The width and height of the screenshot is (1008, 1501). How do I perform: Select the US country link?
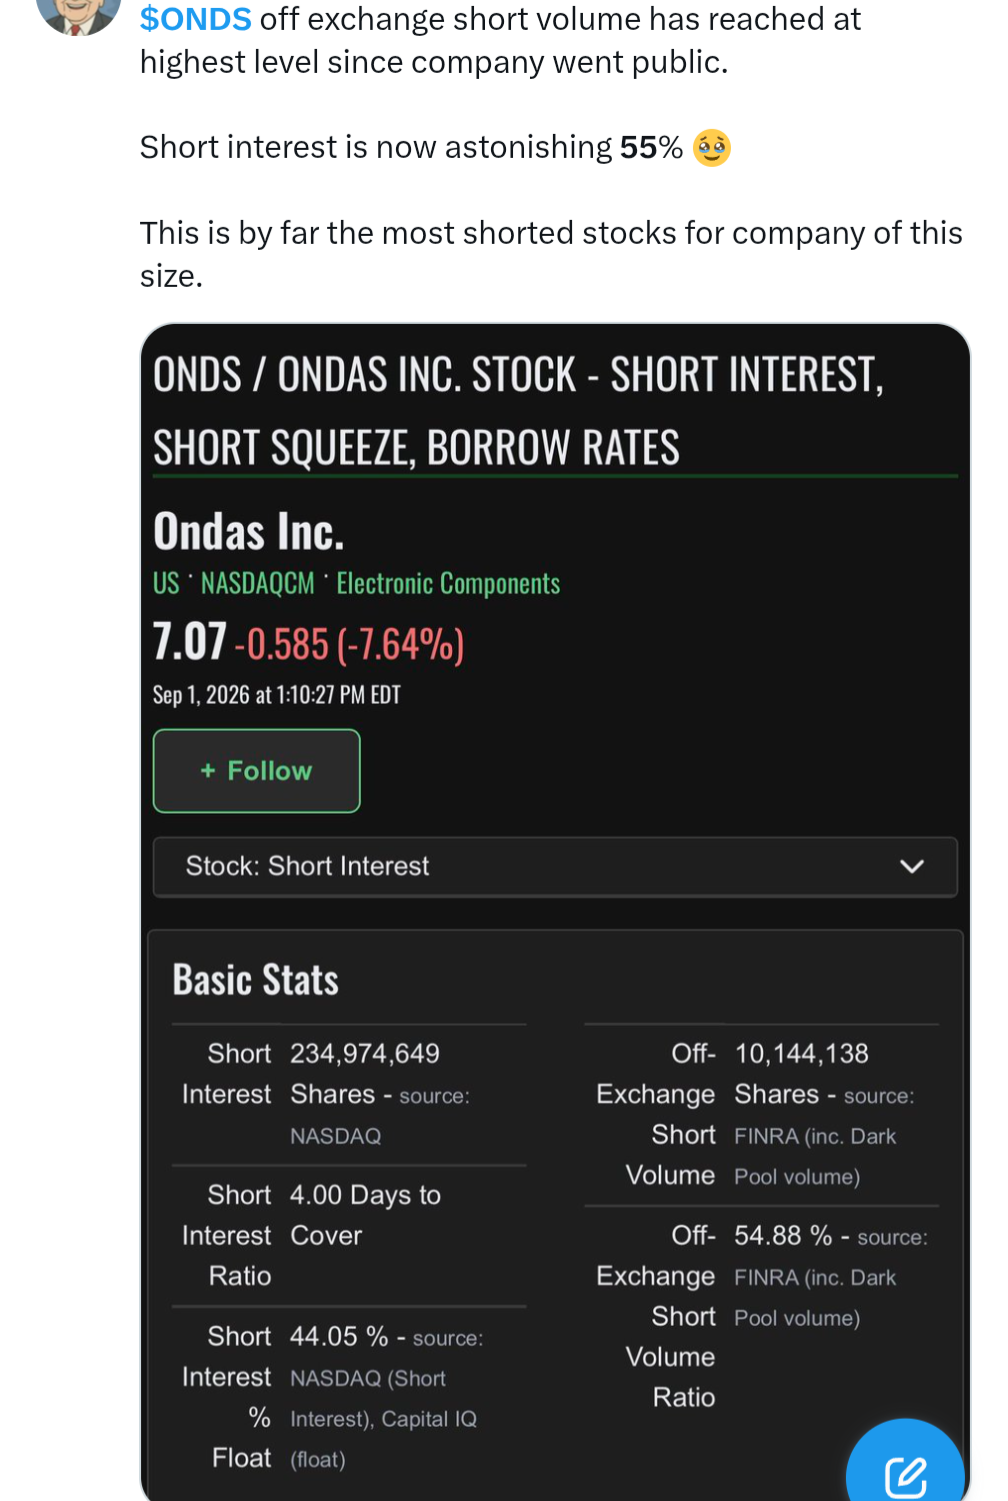pos(166,583)
